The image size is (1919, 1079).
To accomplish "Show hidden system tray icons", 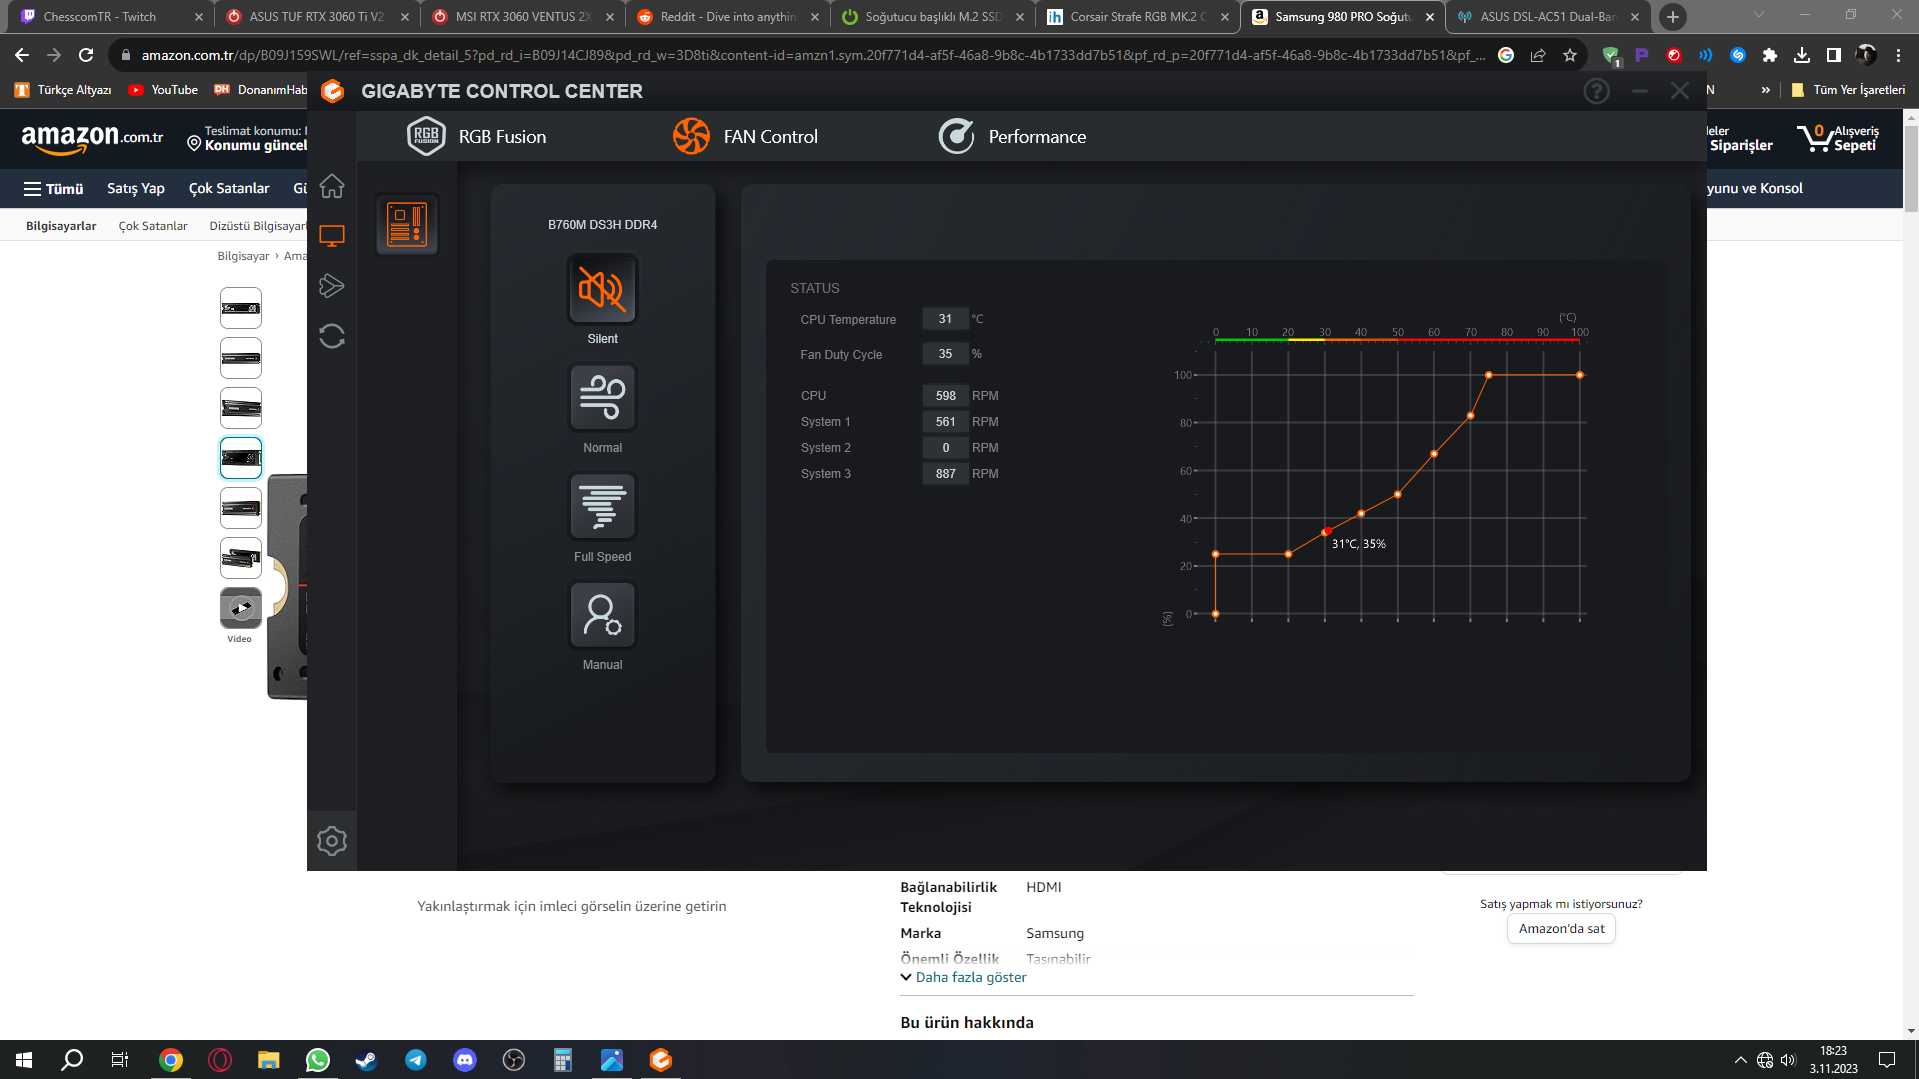I will click(1741, 1060).
